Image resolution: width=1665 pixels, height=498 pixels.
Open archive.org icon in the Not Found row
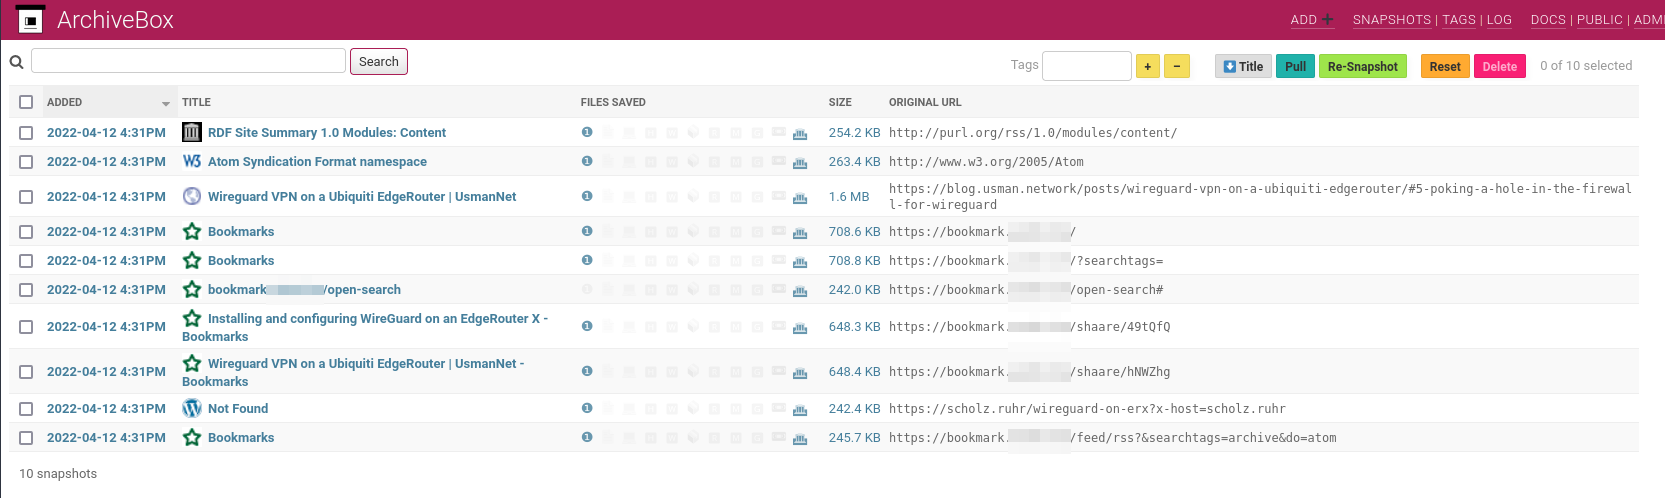[x=800, y=409]
